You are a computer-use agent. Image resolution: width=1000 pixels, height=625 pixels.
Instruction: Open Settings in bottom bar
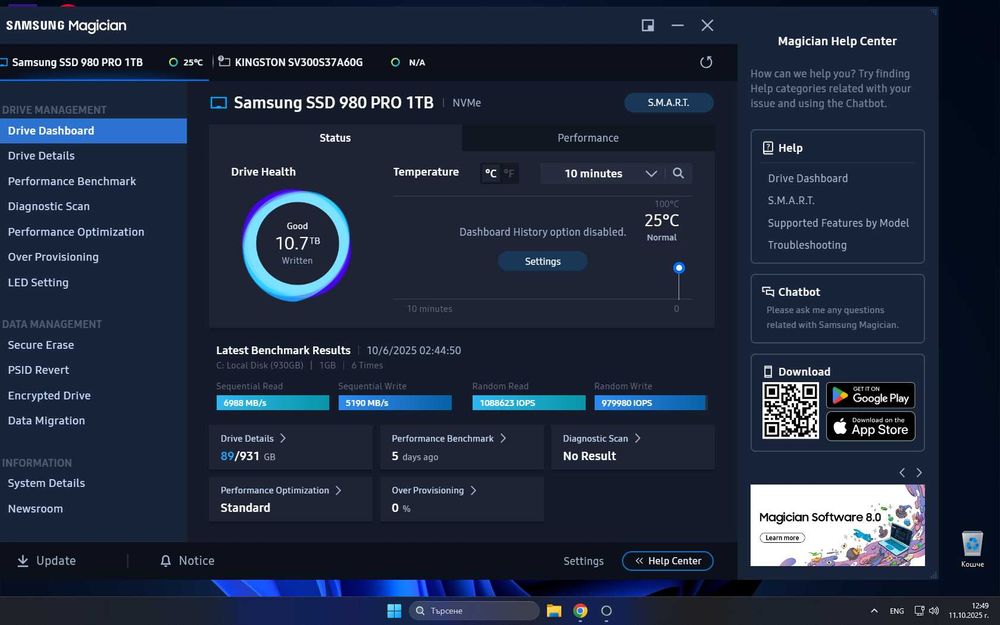[583, 561]
